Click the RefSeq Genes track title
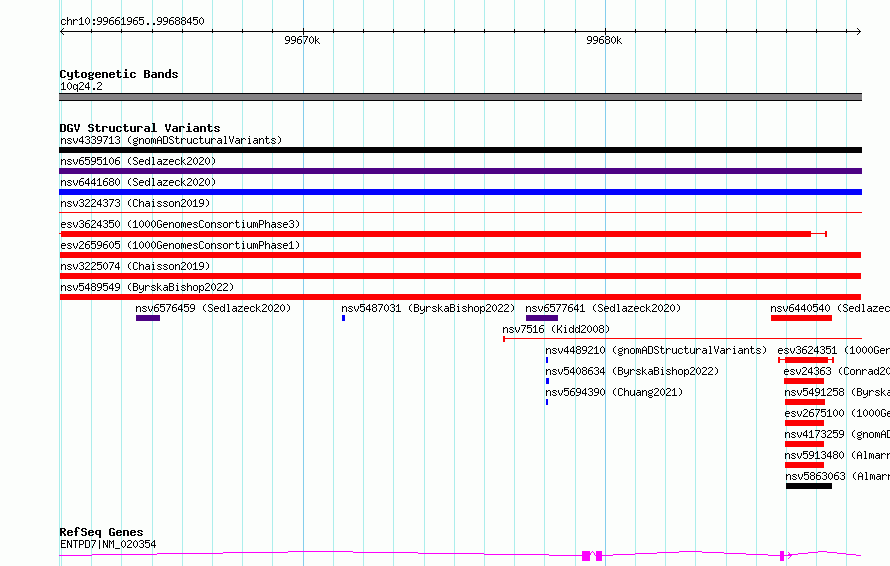 click(x=101, y=532)
